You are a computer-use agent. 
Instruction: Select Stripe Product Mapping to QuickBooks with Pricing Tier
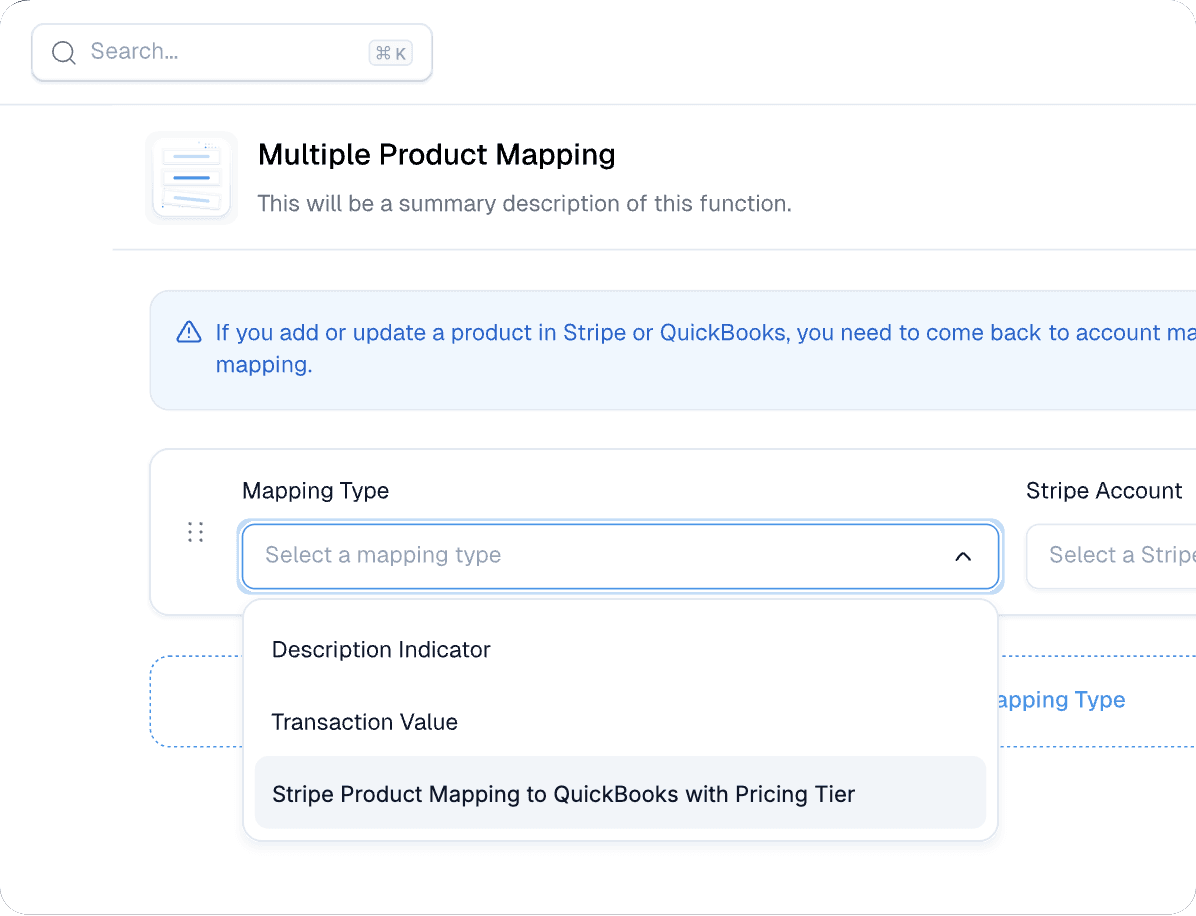point(620,793)
